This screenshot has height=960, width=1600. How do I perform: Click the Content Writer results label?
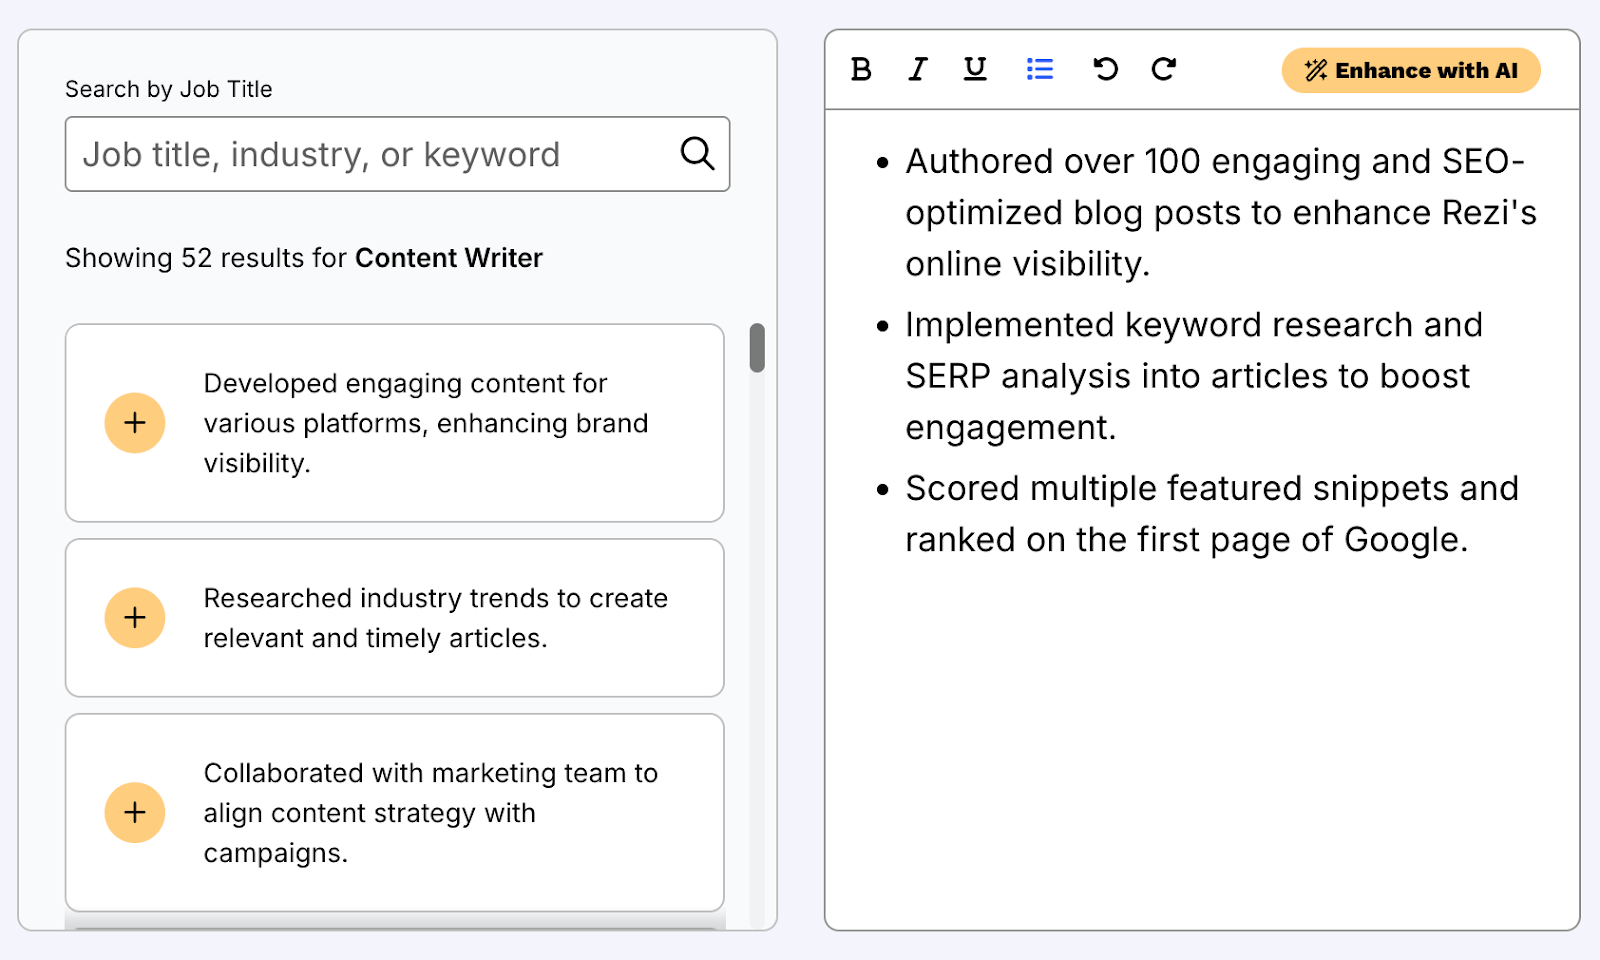448,257
